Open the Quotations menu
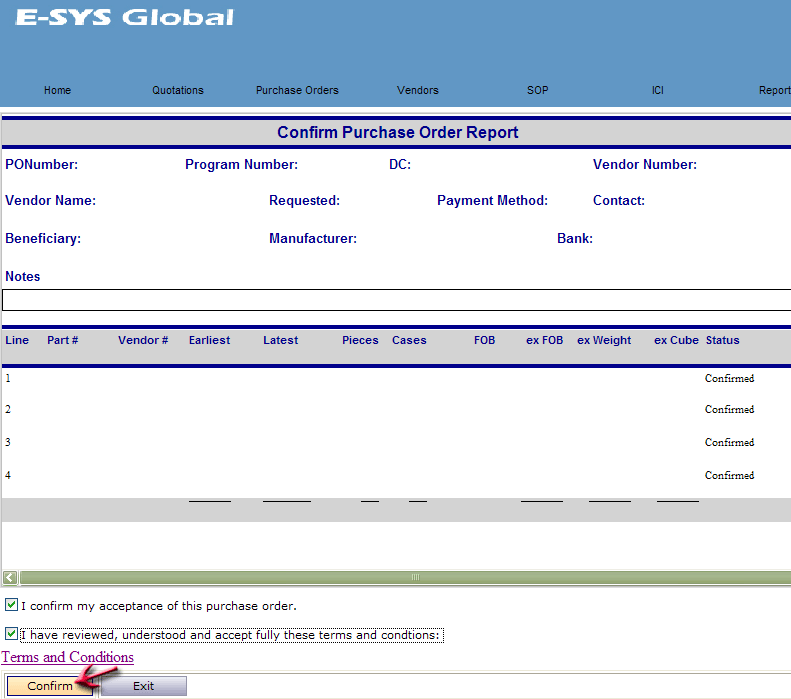The width and height of the screenshot is (791, 699). [x=178, y=90]
